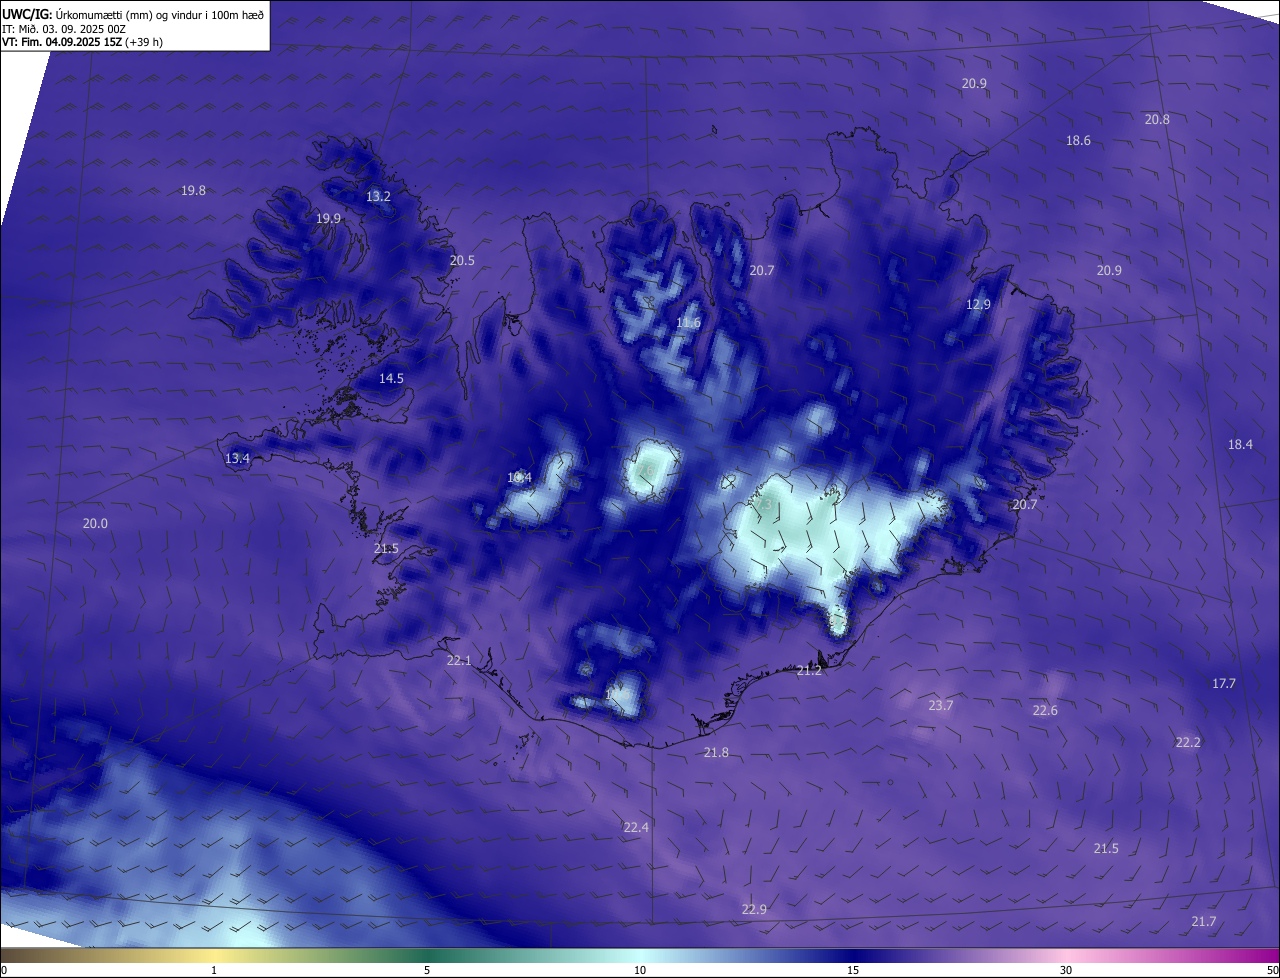
Task: Click the color scale tick label 50
Action: pyautogui.click(x=1272, y=971)
